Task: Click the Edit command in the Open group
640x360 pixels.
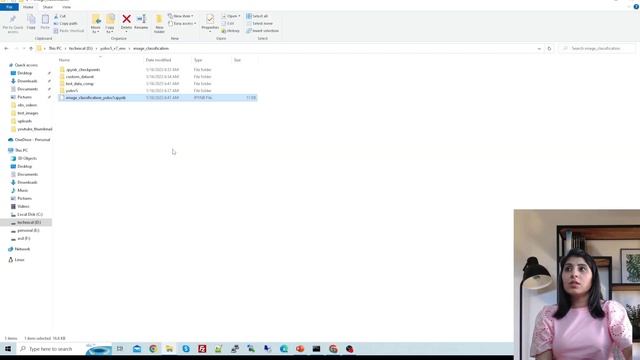Action: click(228, 24)
